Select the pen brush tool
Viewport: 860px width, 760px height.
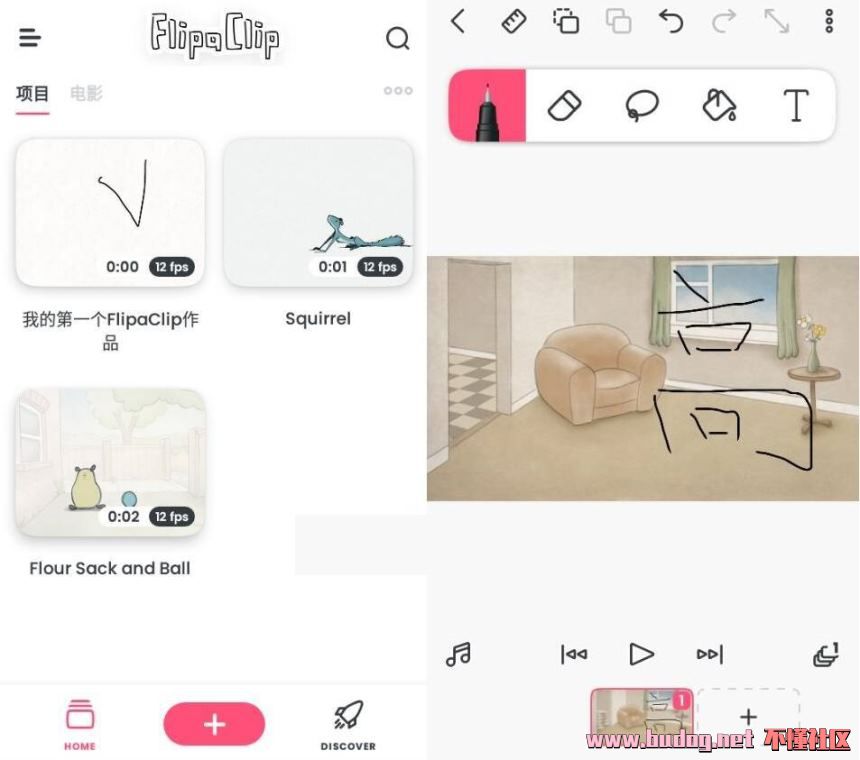487,105
